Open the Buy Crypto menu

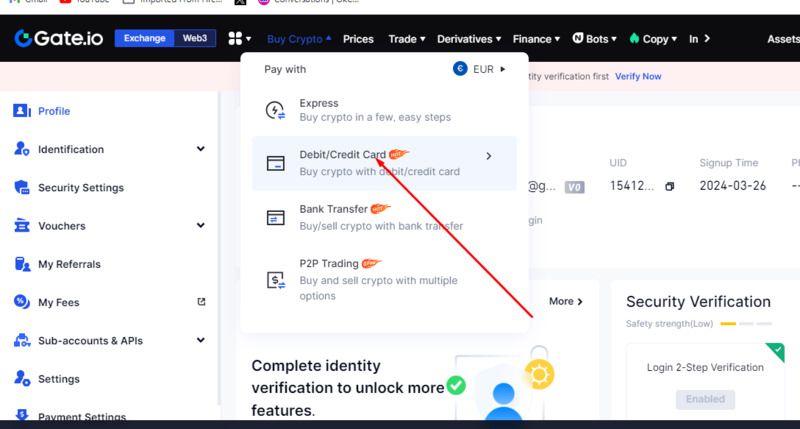299,39
